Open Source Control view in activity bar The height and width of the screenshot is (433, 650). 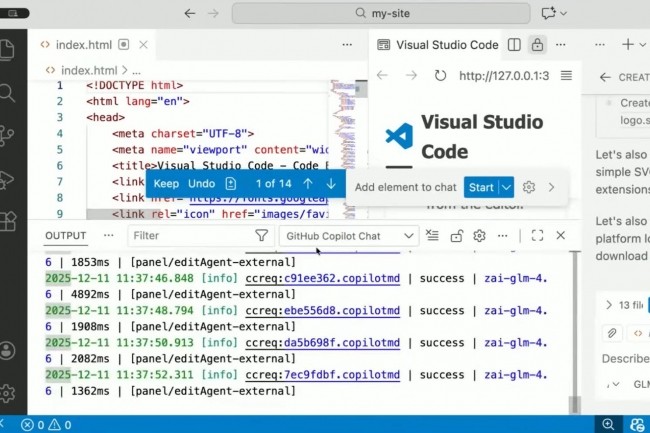(x=7, y=136)
